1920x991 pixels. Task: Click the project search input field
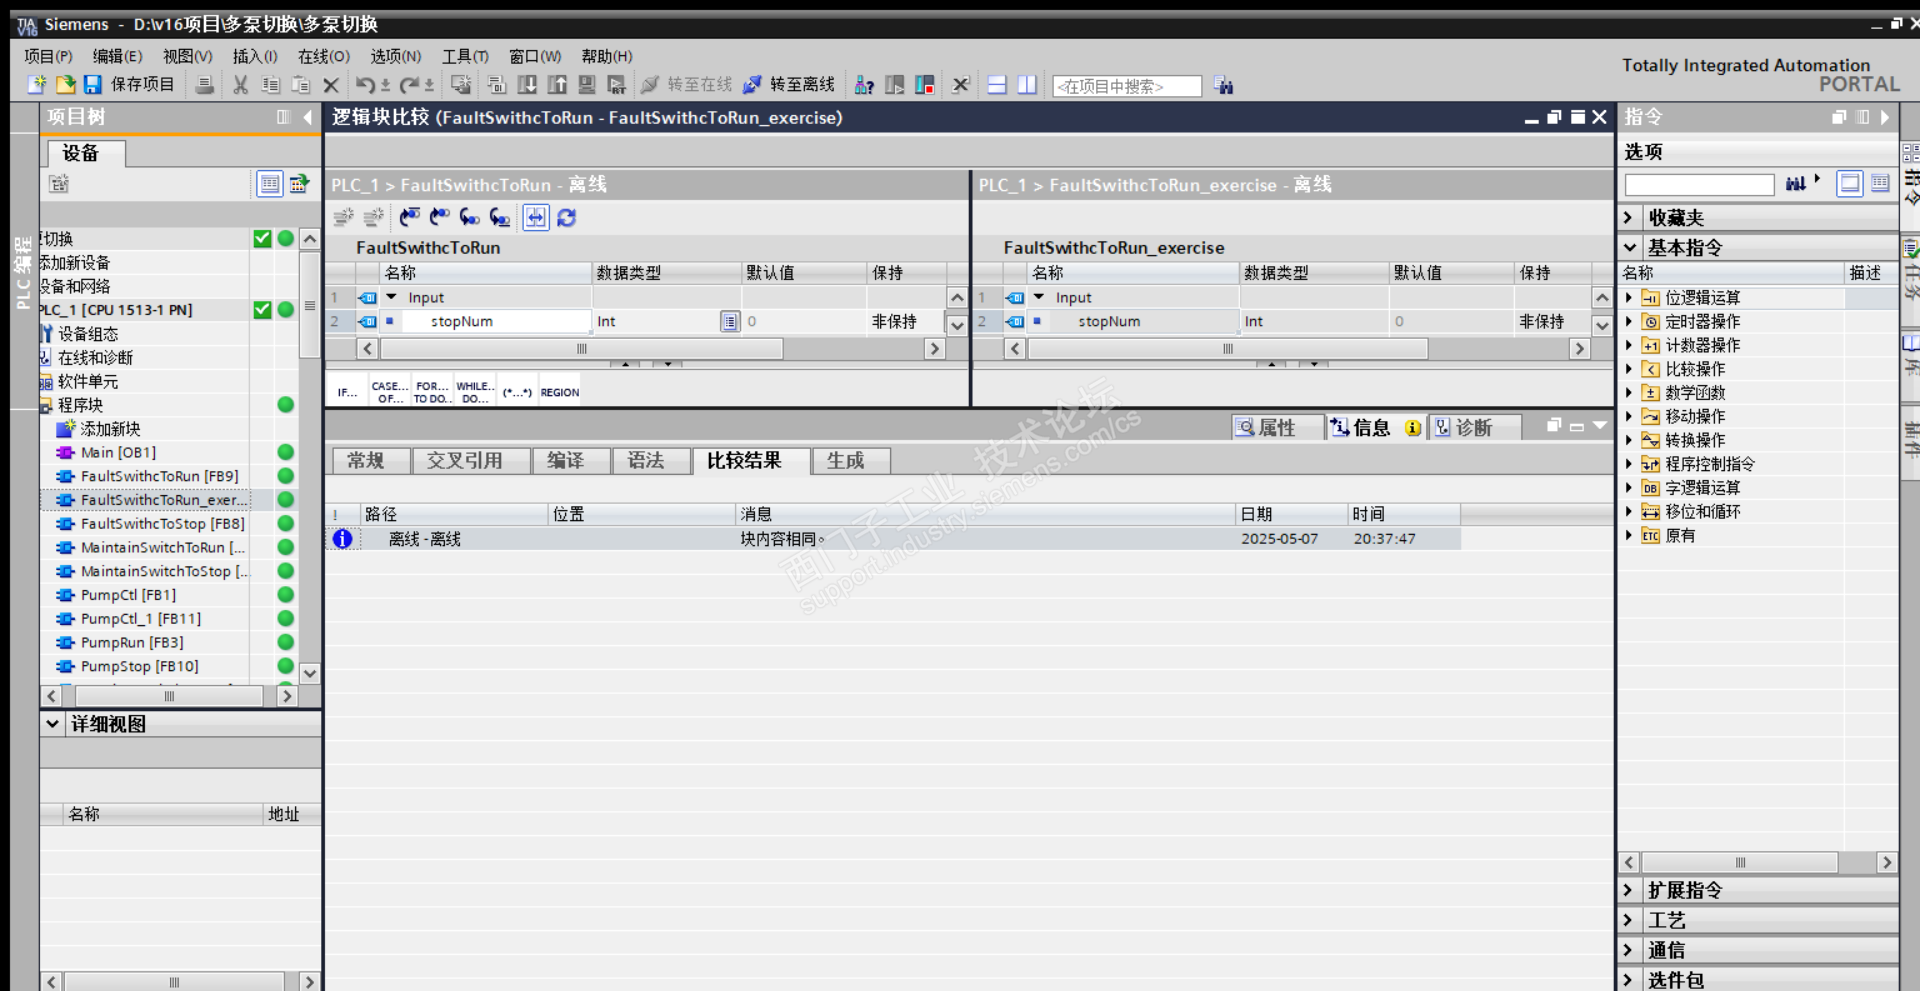(1127, 86)
